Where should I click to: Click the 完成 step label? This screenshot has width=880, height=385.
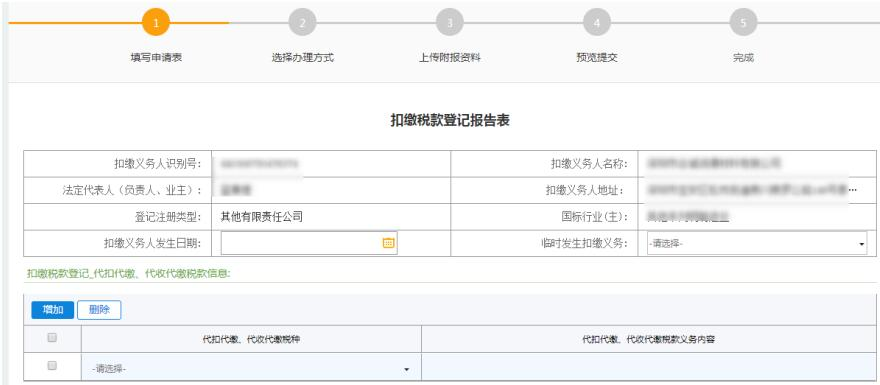pyautogui.click(x=743, y=58)
